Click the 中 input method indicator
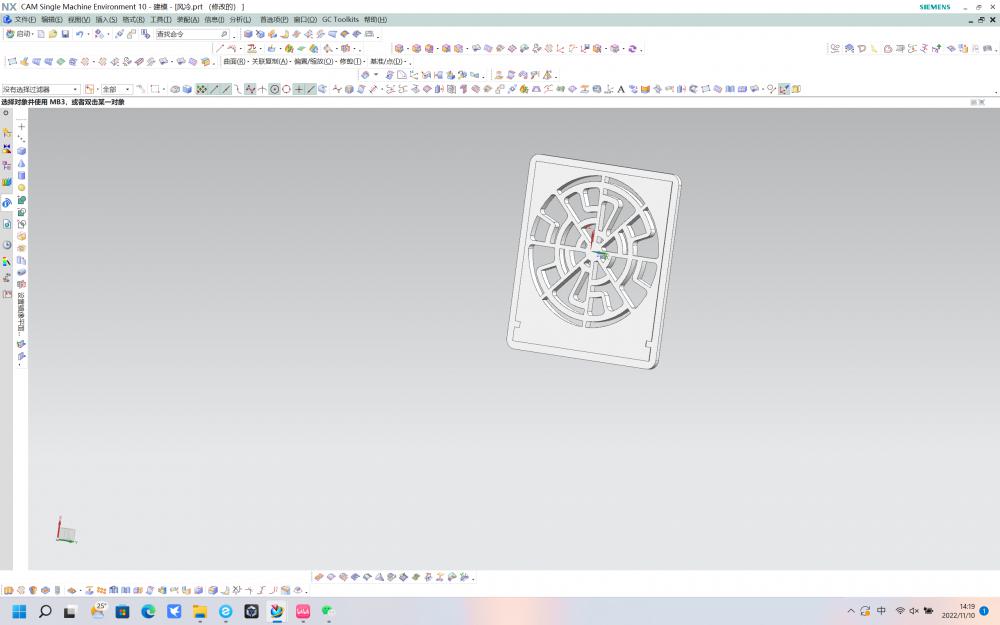1000x625 pixels. [881, 611]
